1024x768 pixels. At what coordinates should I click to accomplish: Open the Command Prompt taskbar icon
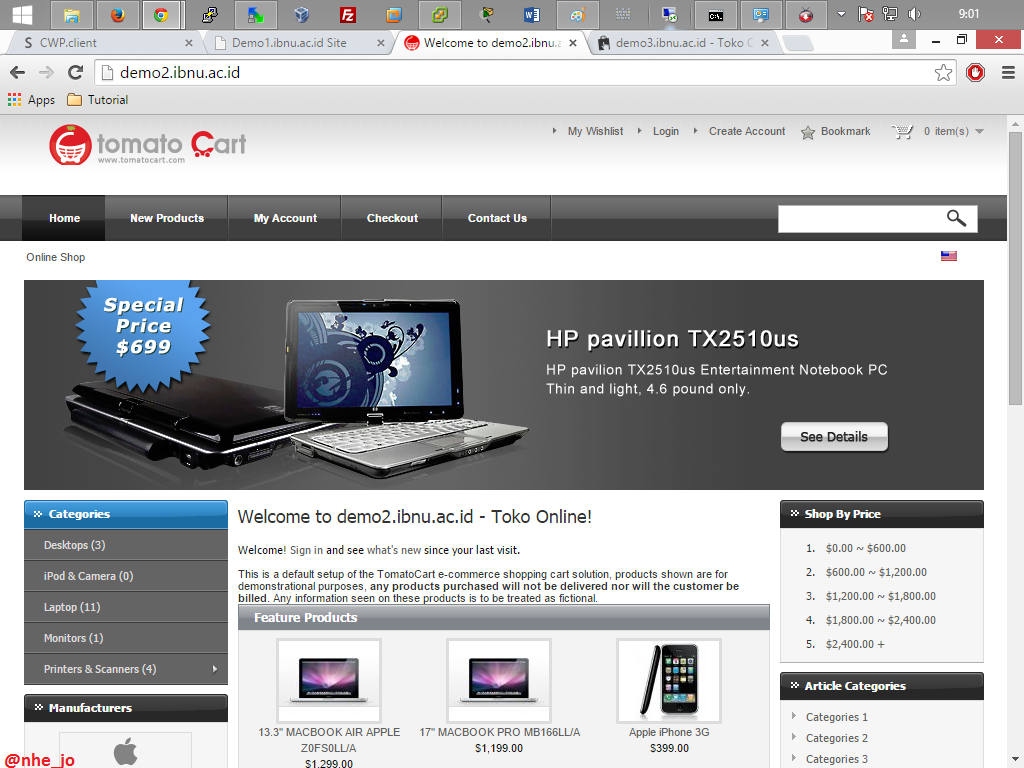coord(715,14)
